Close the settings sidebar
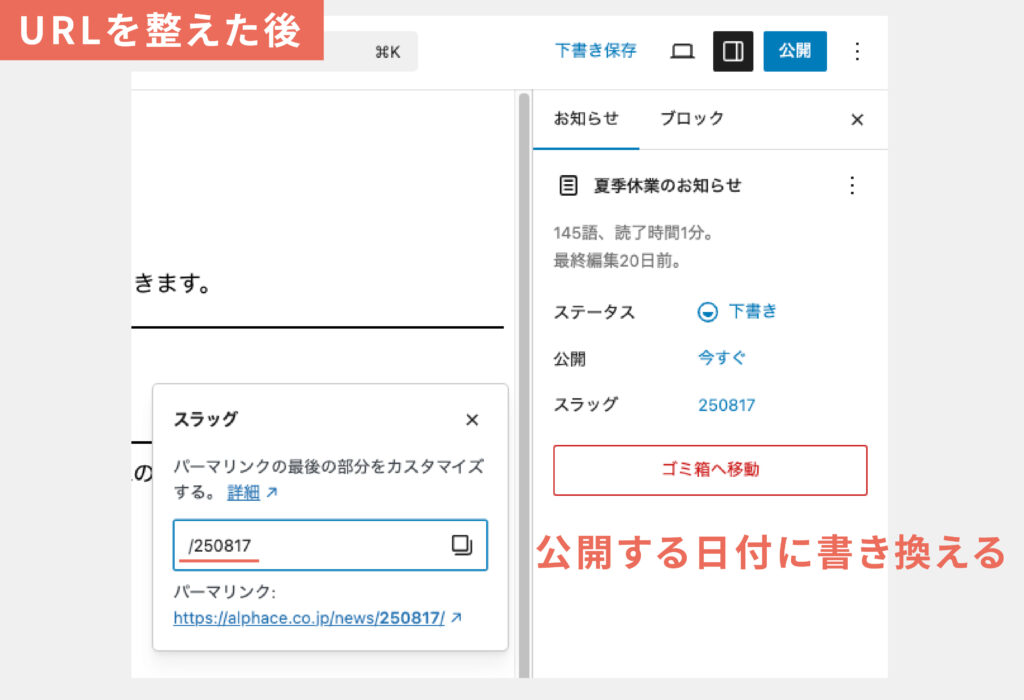Screen dimensions: 1024x700 point(856,120)
